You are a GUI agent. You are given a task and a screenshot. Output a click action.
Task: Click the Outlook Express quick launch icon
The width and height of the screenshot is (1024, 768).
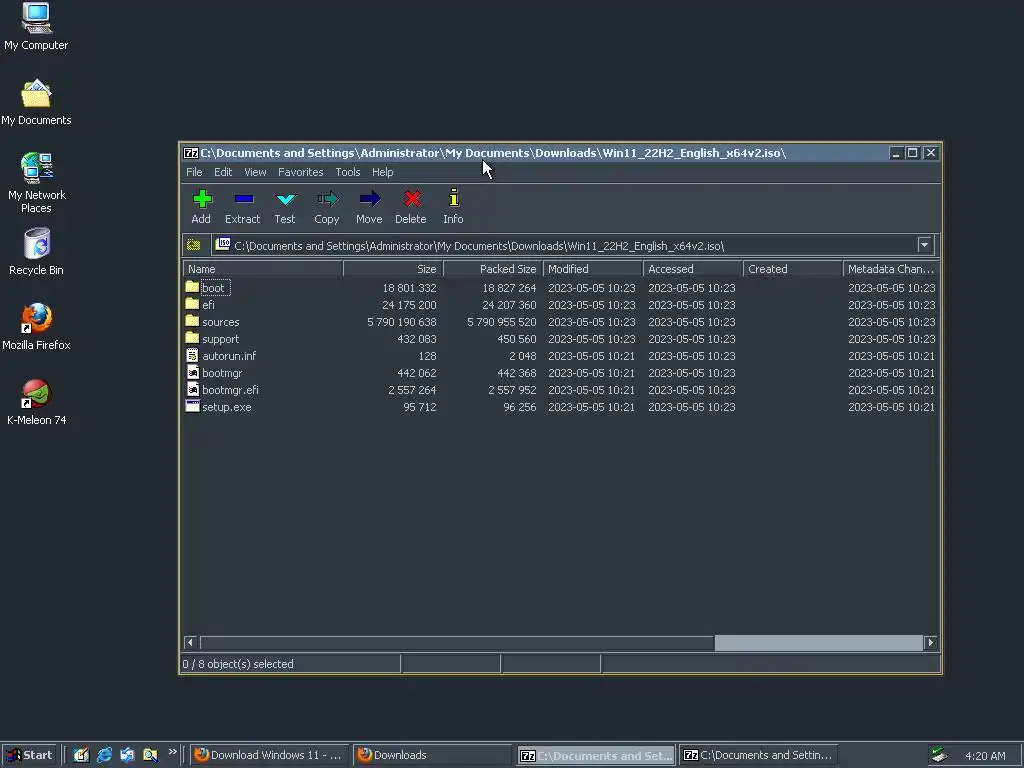pyautogui.click(x=127, y=755)
